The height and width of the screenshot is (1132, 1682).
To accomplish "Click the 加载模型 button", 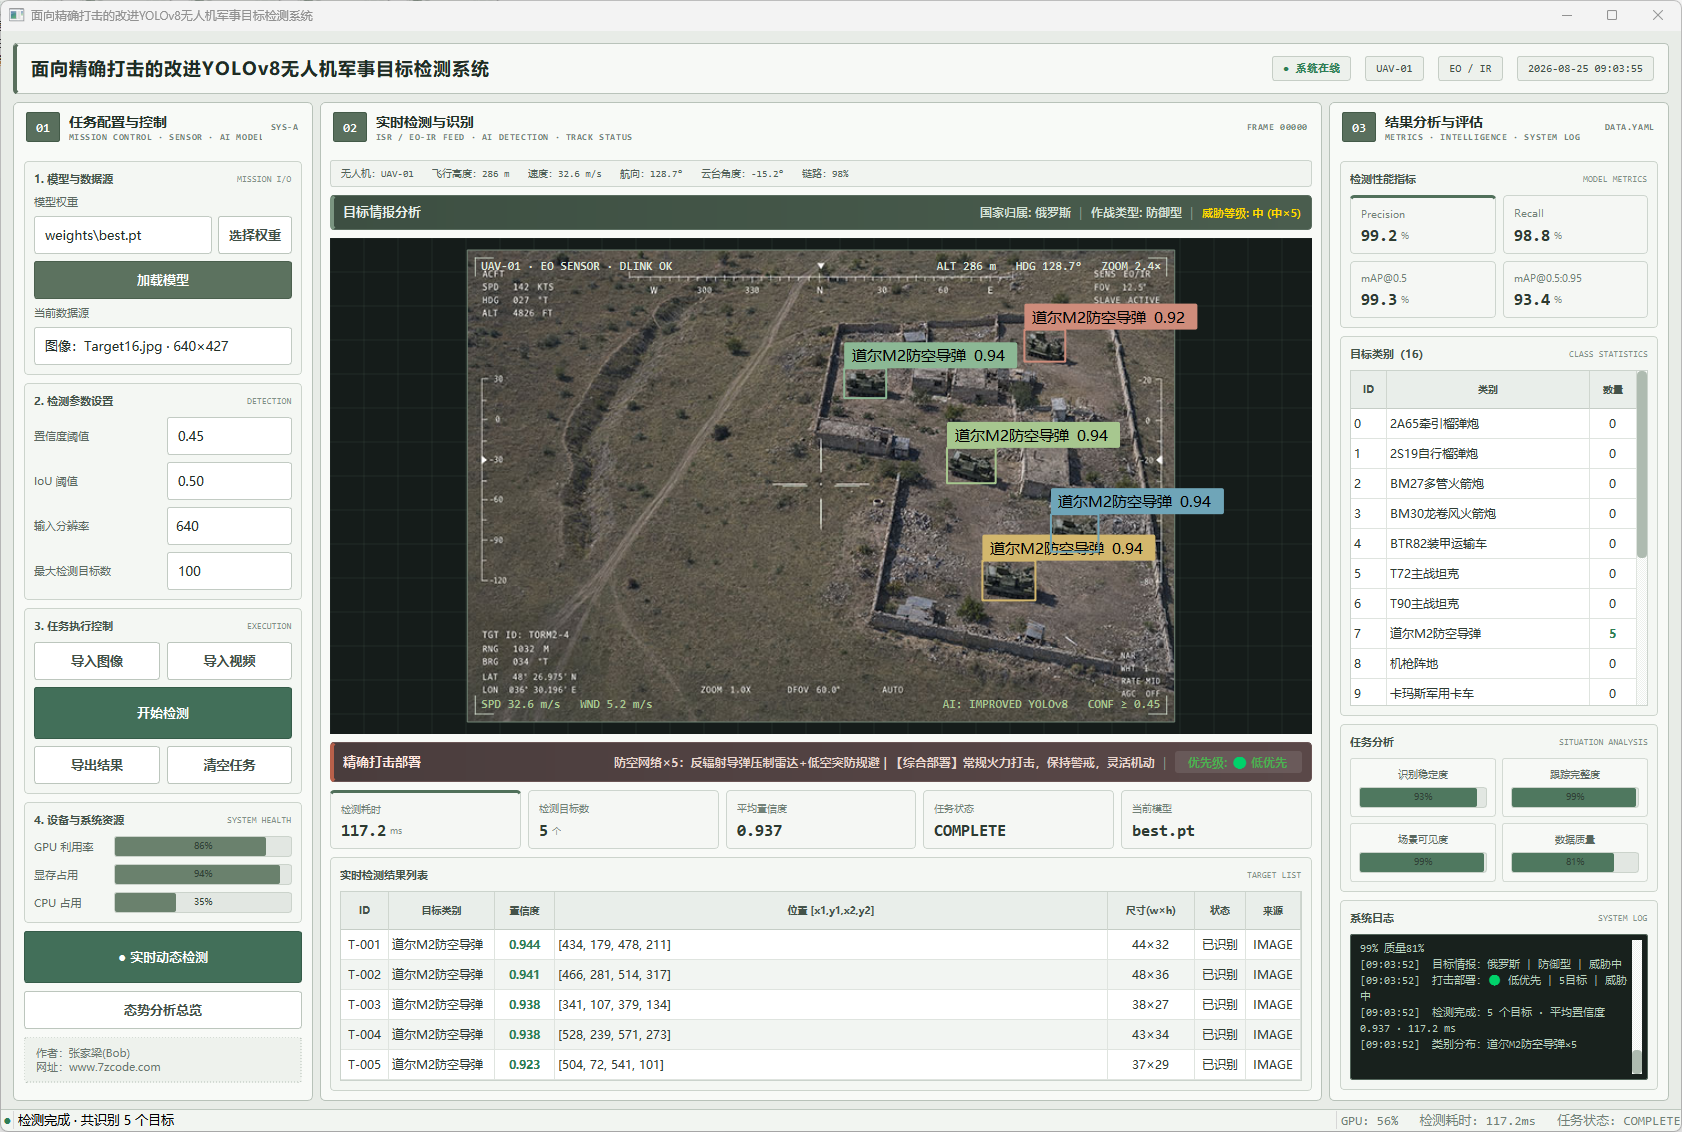I will [163, 280].
